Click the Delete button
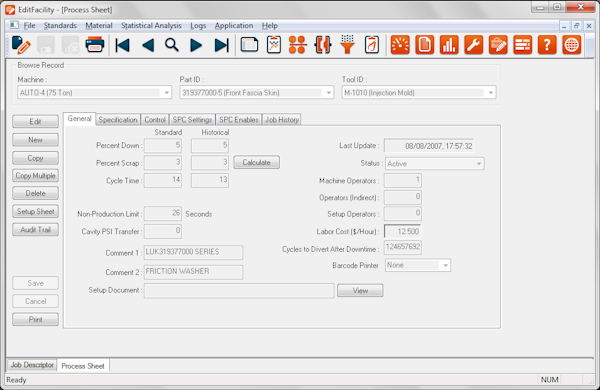 point(36,193)
